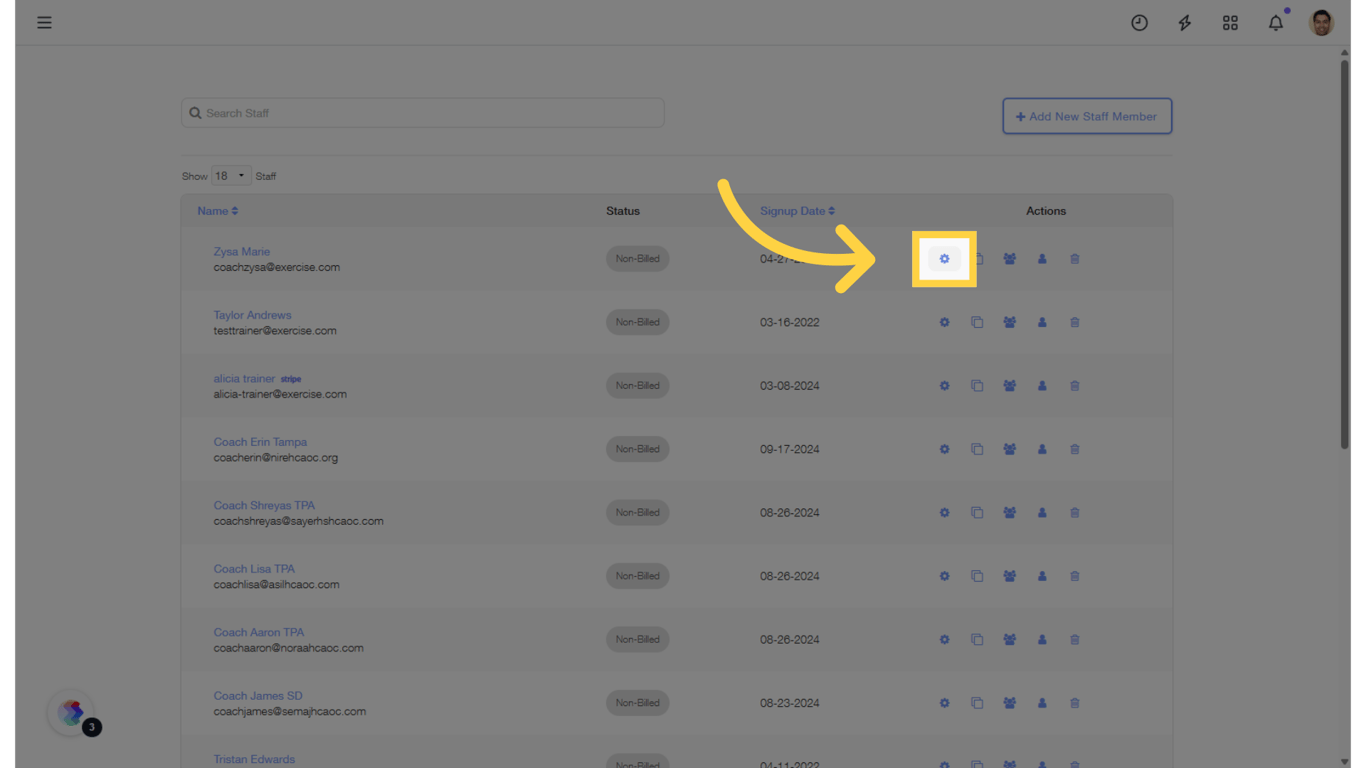The width and height of the screenshot is (1366, 768).
Task: Click the single person icon for Zysa Marie
Action: click(1042, 259)
